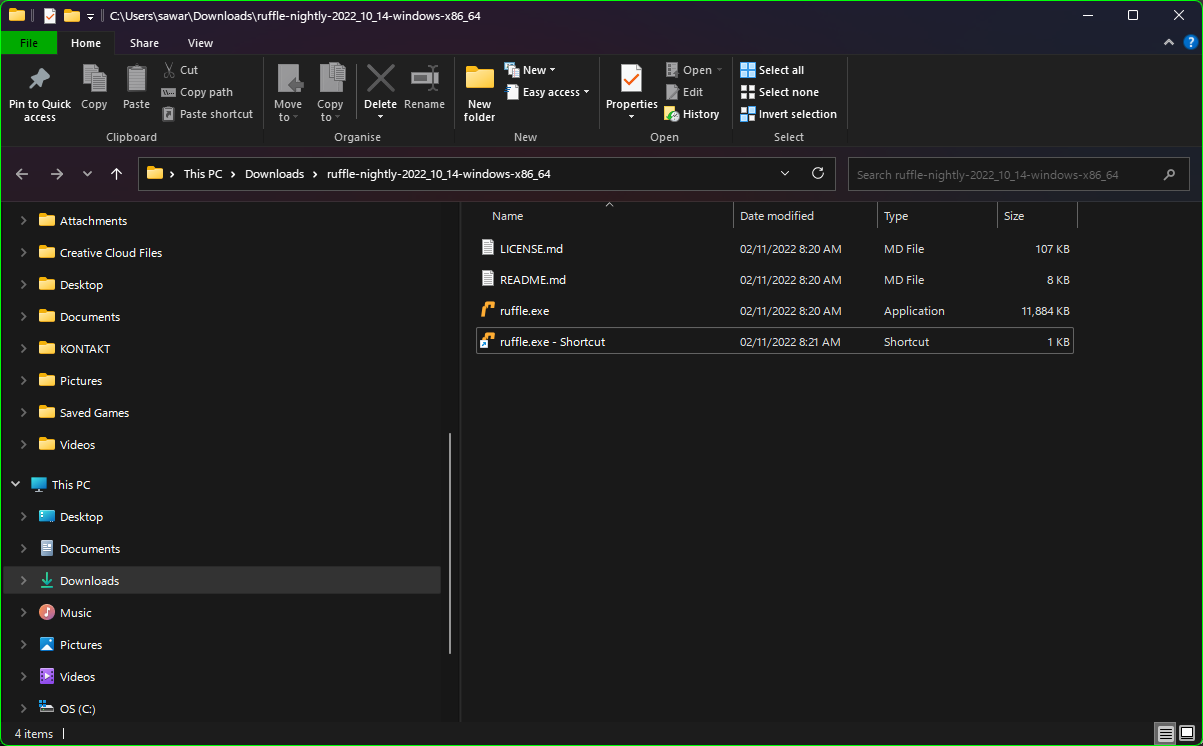
Task: Select Music in navigation pane
Action: [75, 613]
